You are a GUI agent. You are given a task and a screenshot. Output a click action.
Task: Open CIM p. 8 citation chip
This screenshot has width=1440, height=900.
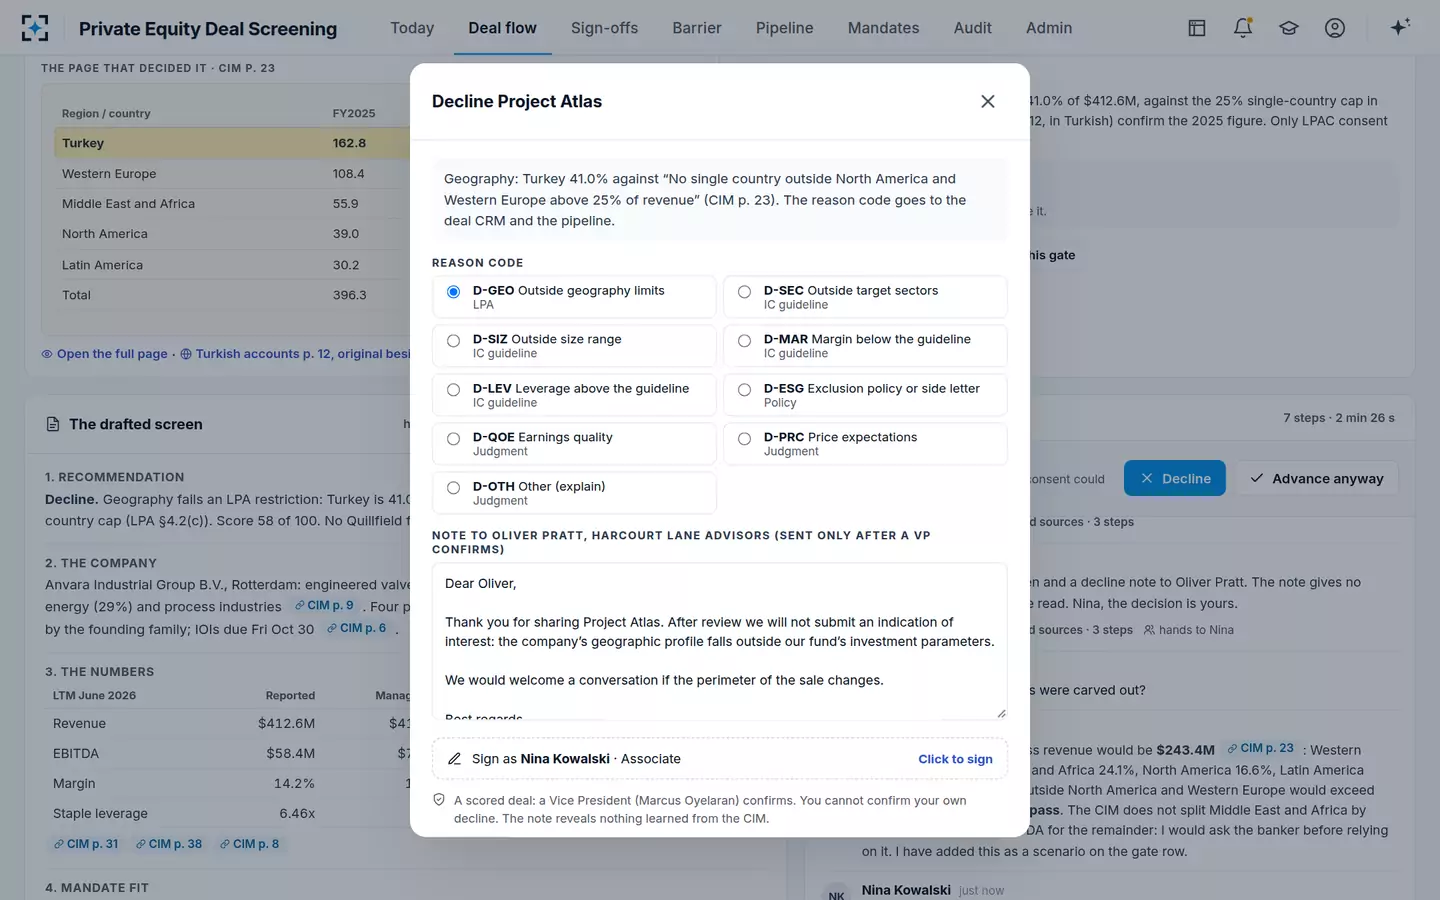(249, 844)
